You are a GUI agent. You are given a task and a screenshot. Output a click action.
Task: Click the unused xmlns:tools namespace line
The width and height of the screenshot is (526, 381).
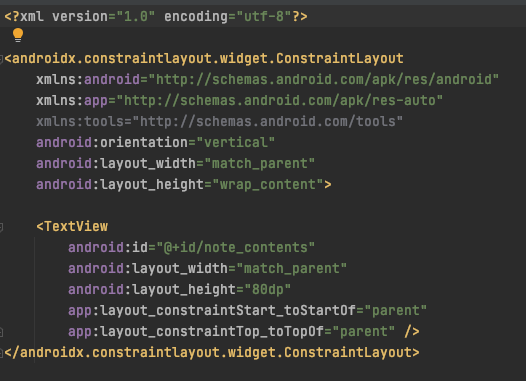click(x=219, y=121)
